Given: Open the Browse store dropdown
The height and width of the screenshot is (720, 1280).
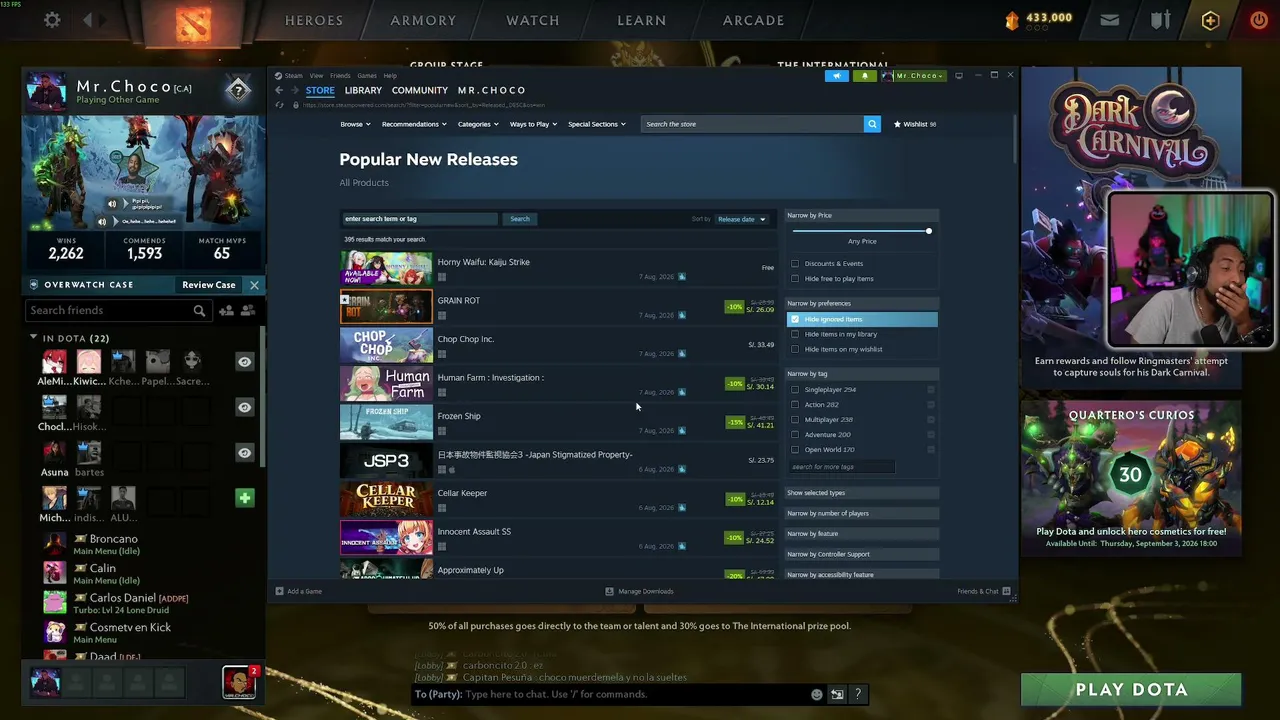Looking at the screenshot, I should [x=355, y=124].
